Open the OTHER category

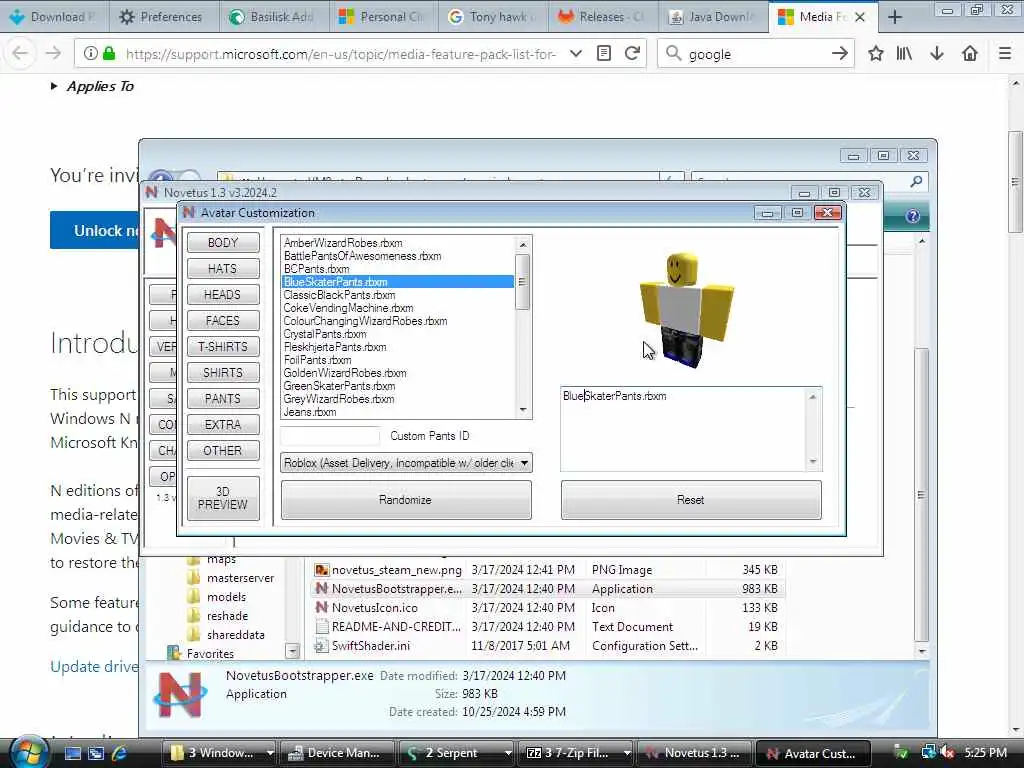(223, 451)
